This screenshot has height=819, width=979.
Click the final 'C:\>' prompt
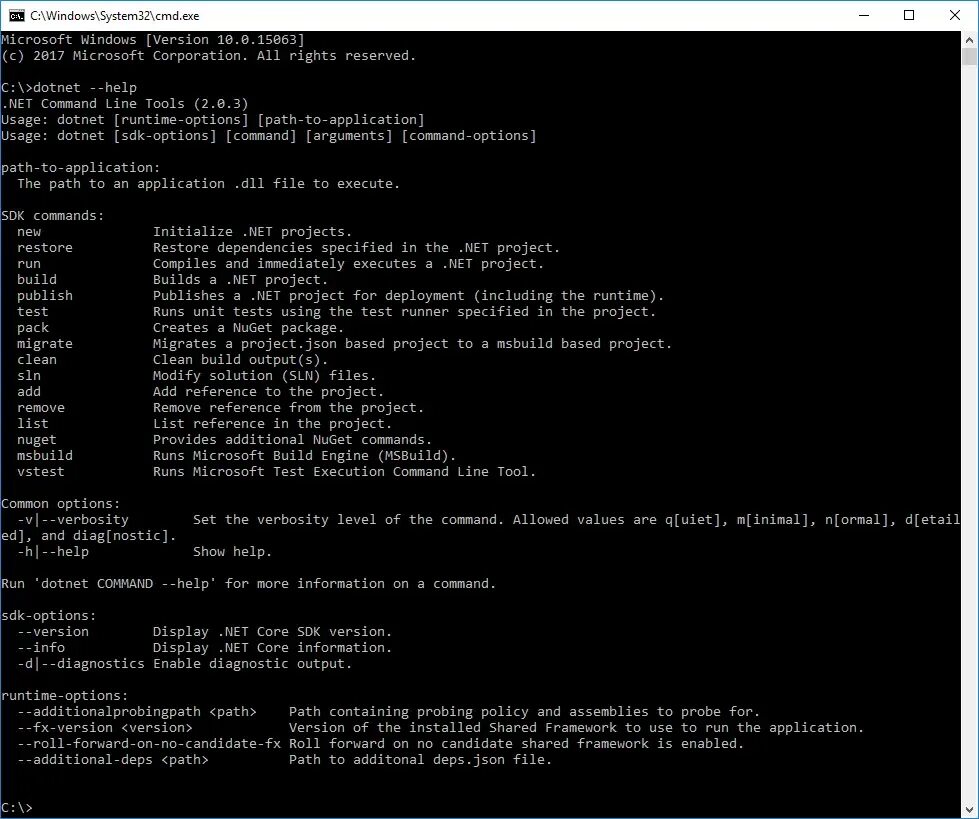coord(16,808)
